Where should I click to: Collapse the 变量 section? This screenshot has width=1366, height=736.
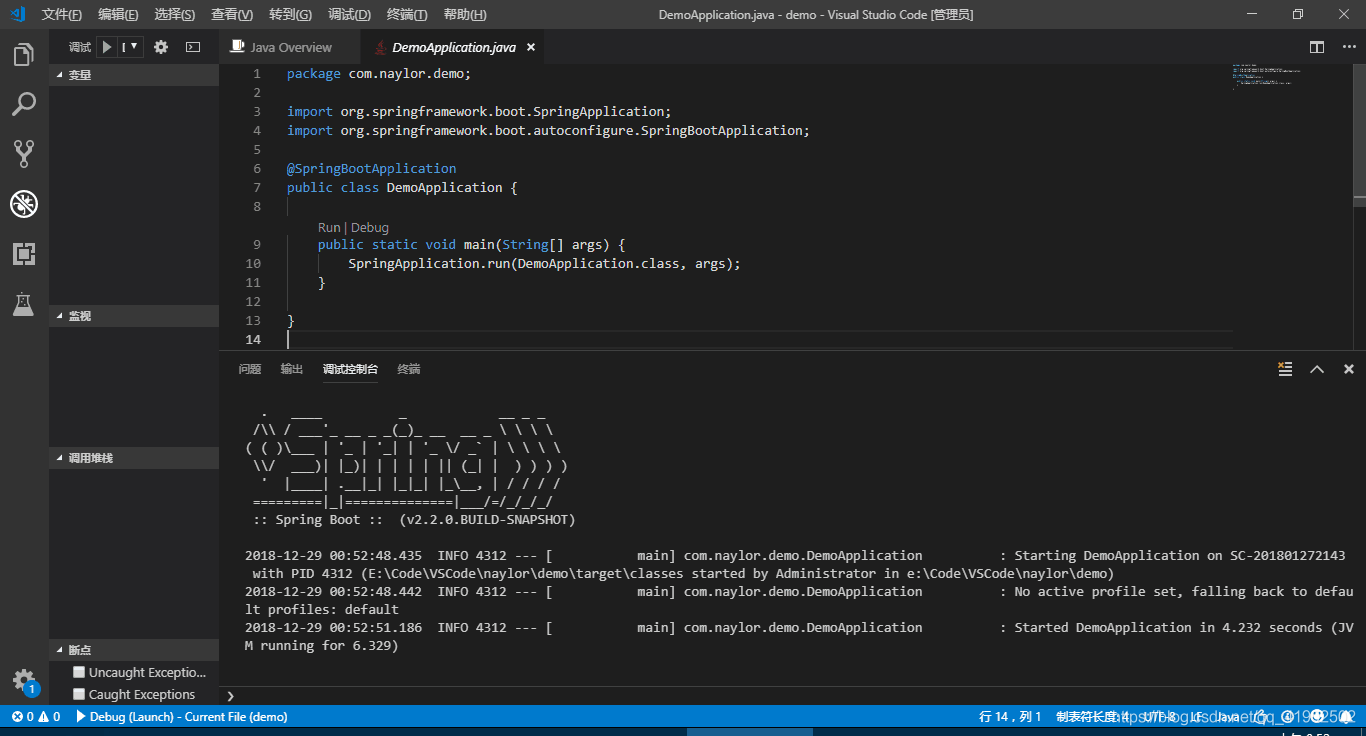pos(134,74)
